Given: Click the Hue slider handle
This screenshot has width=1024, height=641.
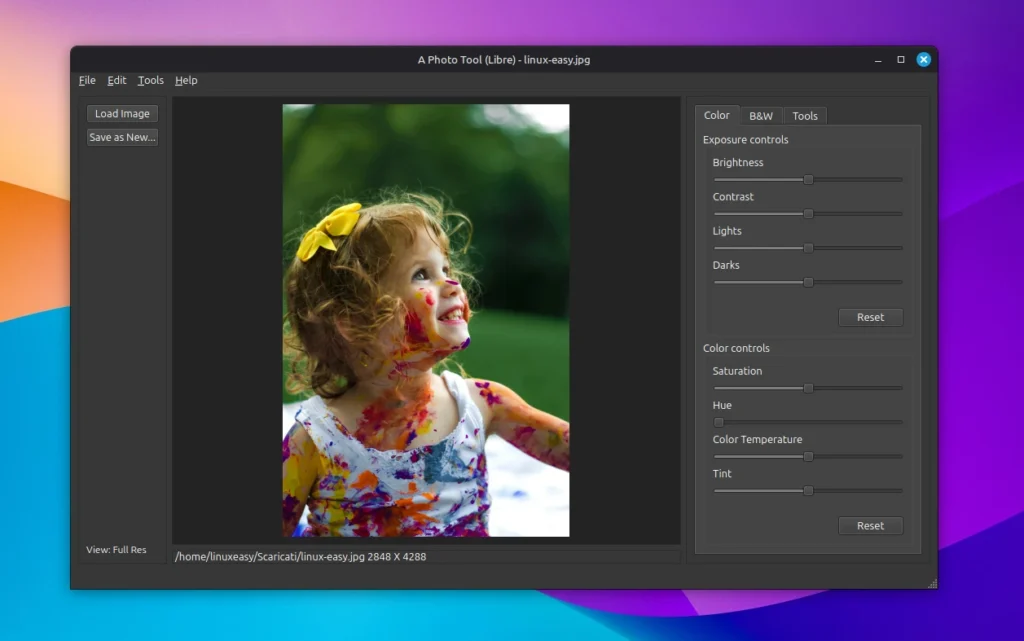Looking at the screenshot, I should 717,421.
